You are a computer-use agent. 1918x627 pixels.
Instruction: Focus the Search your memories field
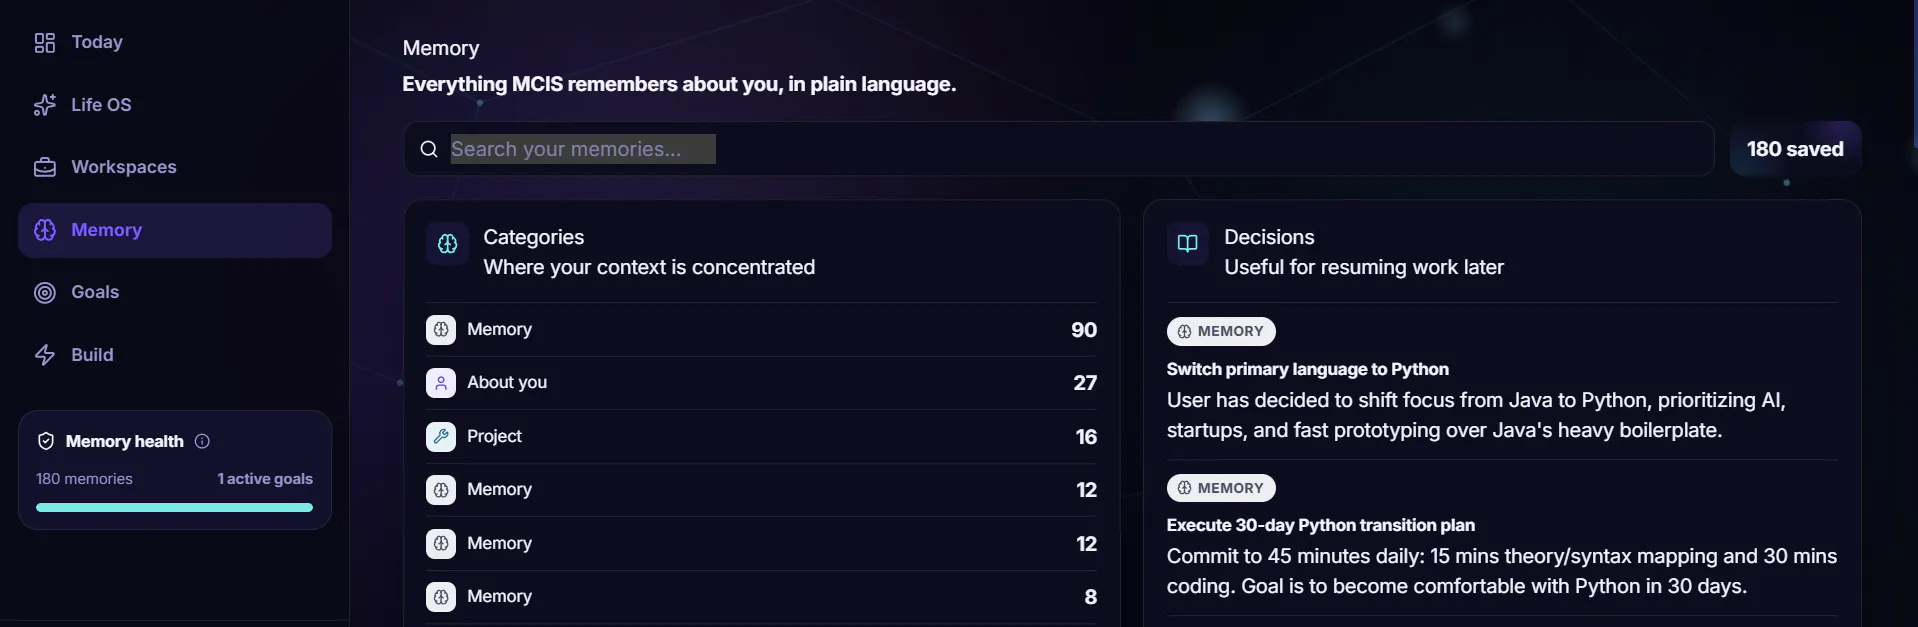[1060, 149]
